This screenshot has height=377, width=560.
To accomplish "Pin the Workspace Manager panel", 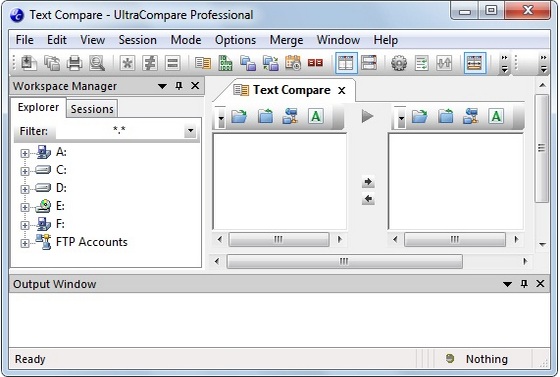I will tap(179, 86).
